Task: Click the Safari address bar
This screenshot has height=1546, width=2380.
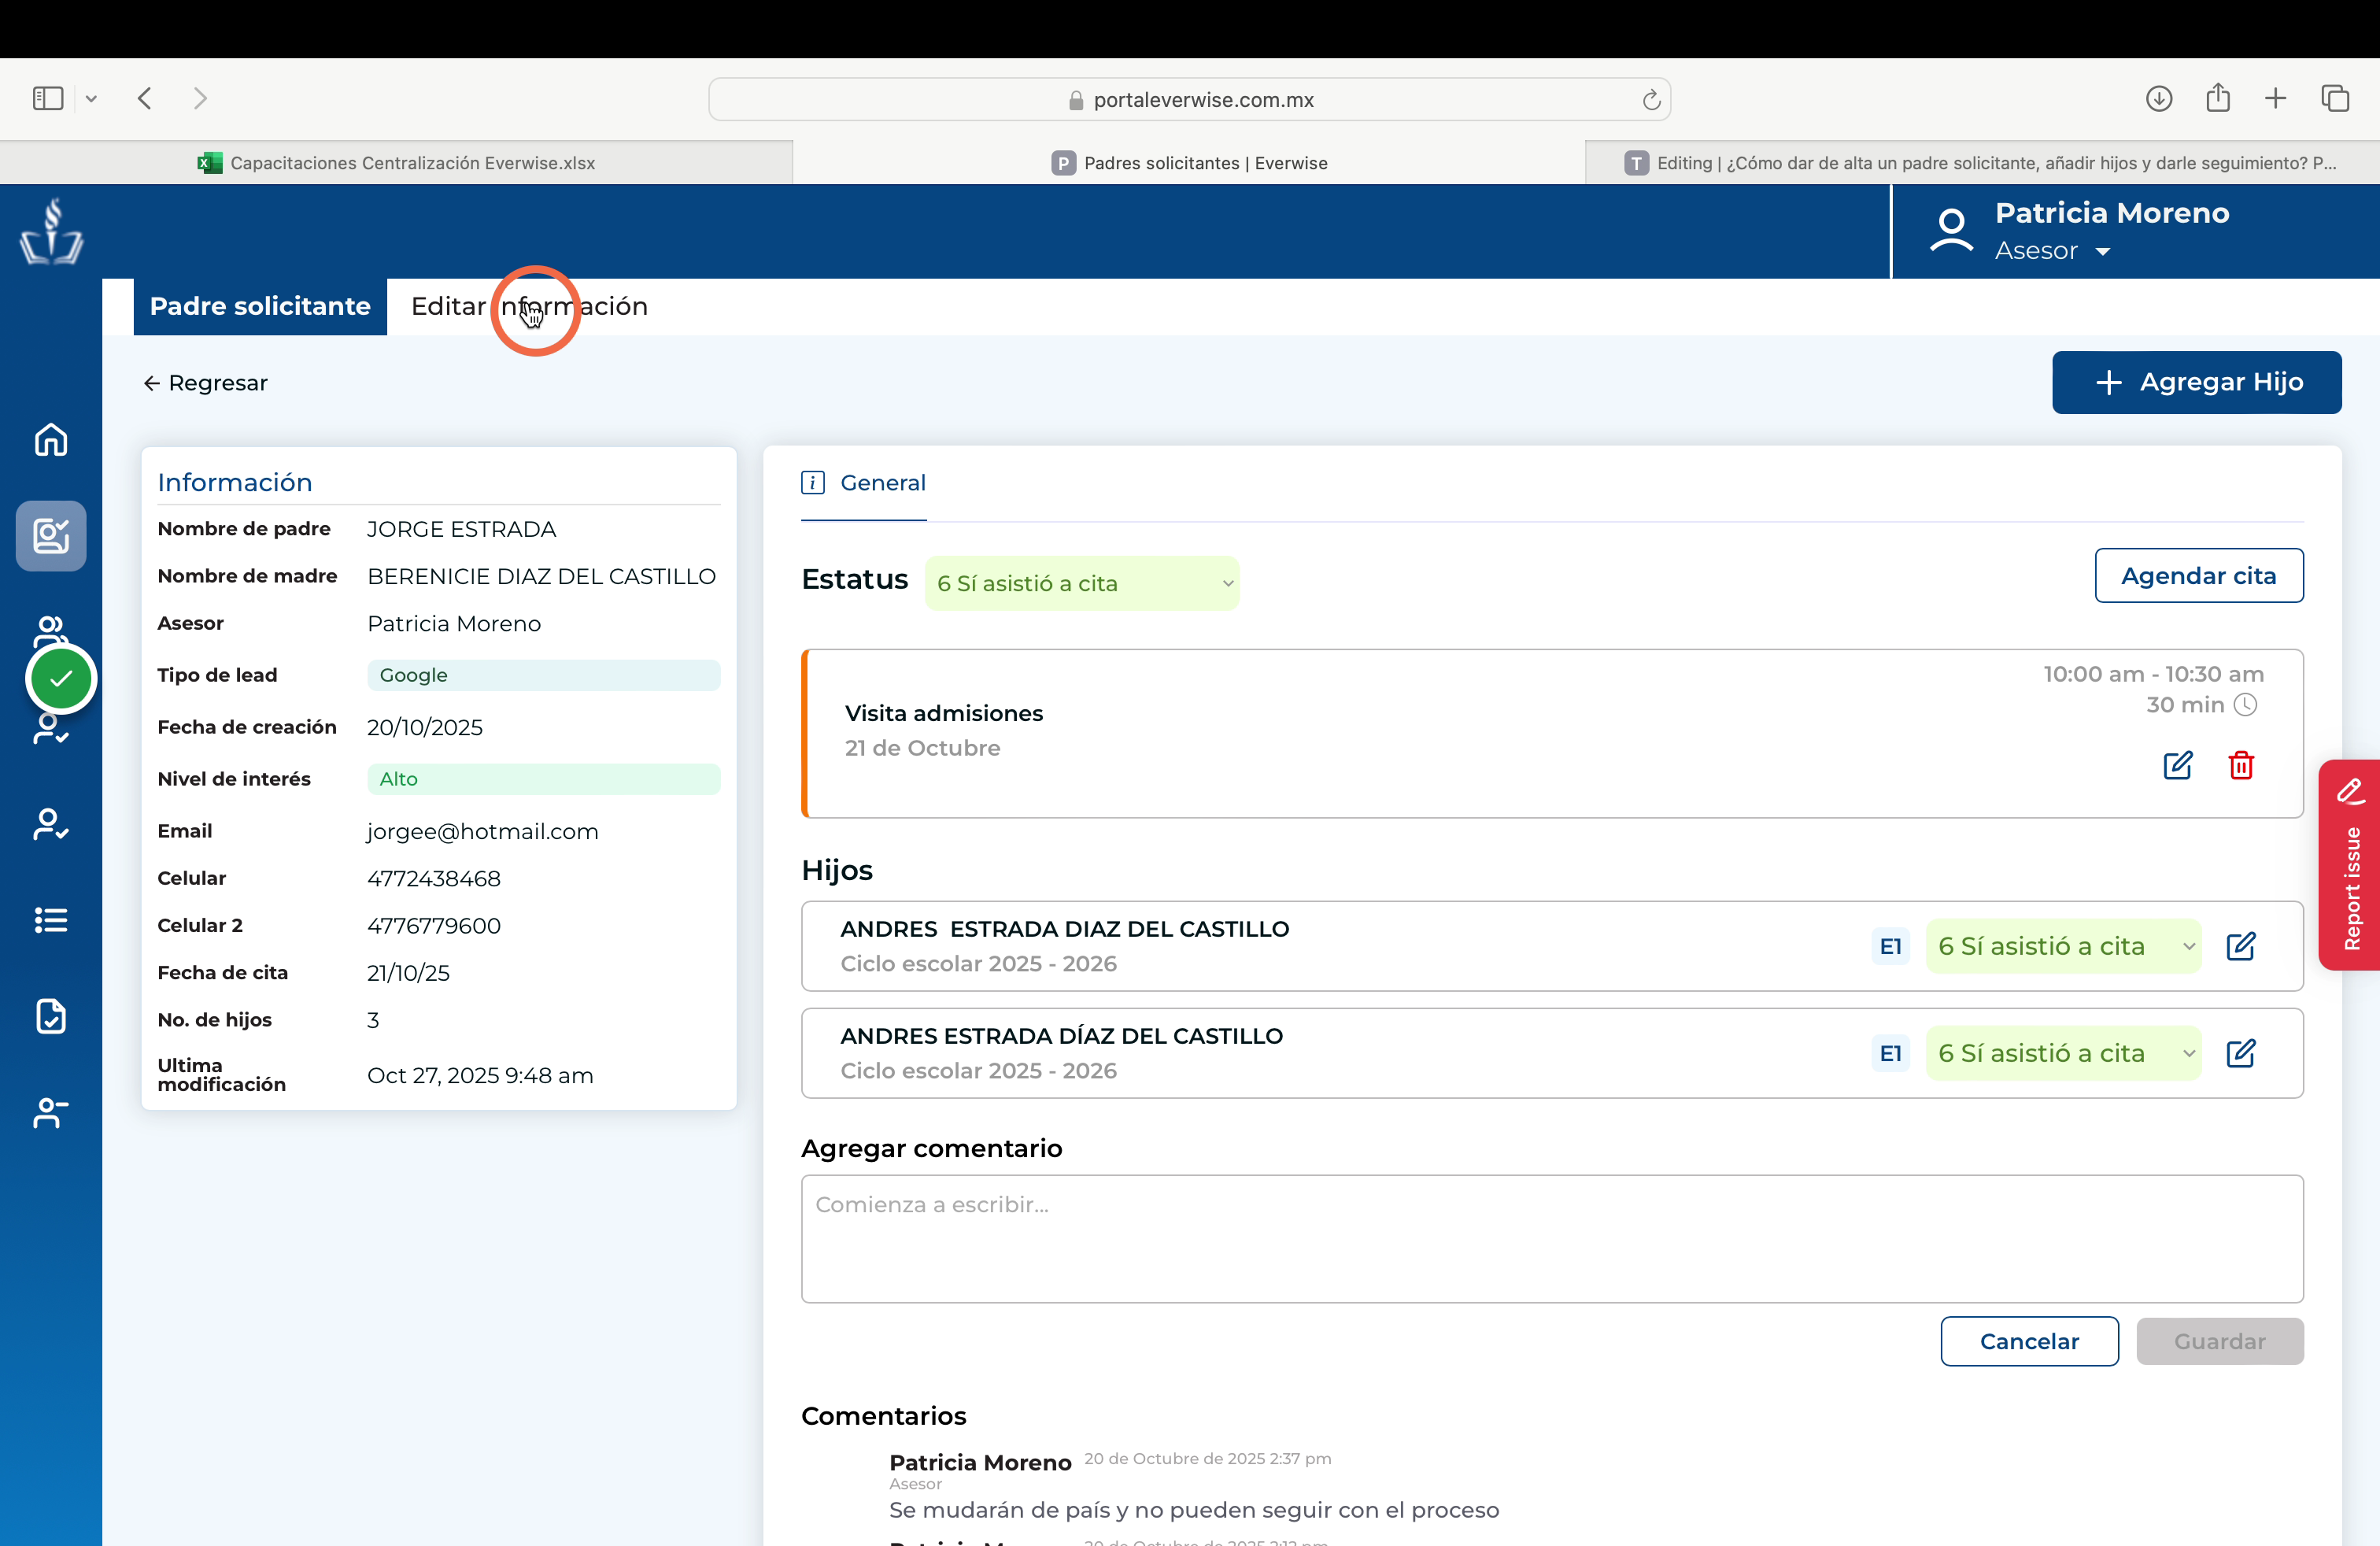Action: click(x=1190, y=99)
